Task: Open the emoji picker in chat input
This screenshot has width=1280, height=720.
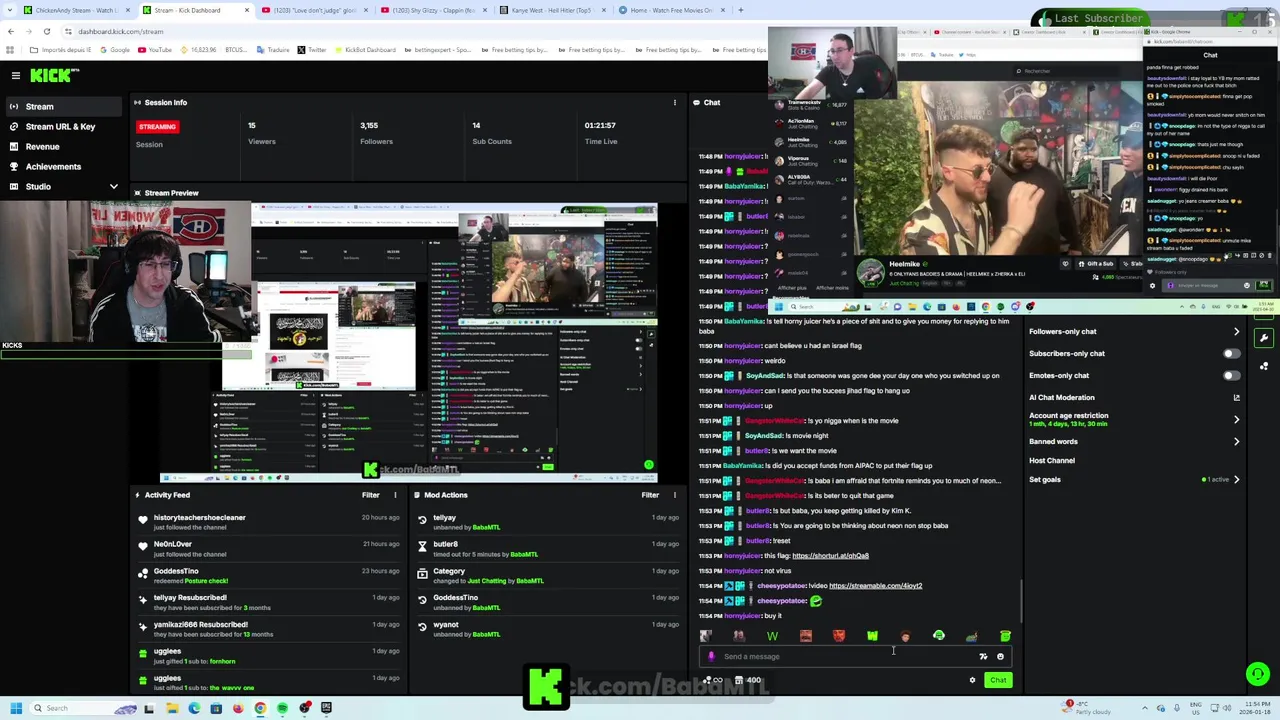Action: [1000, 657]
